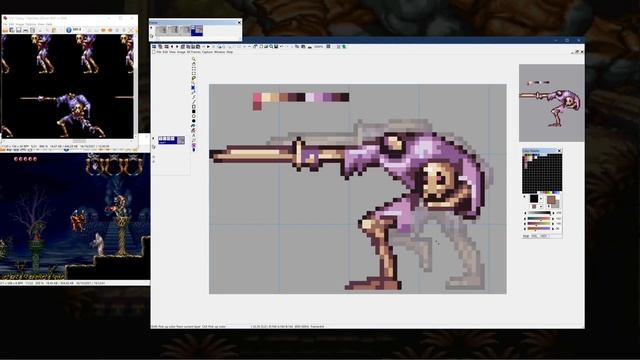
Task: Click the skeleton preview thumbnail window
Action: (x=551, y=103)
